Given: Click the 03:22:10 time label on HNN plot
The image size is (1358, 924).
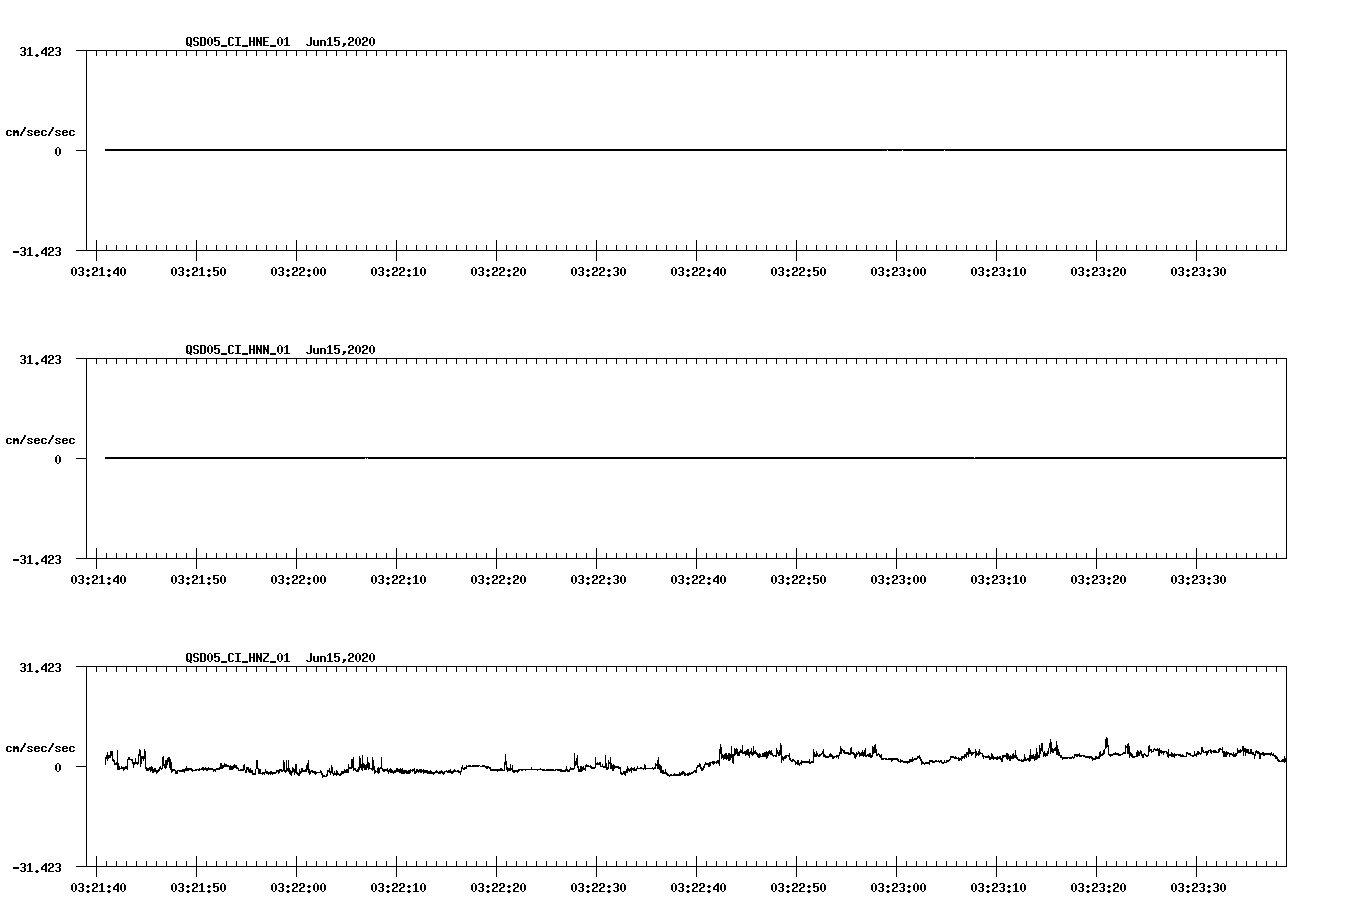Looking at the screenshot, I should (x=398, y=580).
